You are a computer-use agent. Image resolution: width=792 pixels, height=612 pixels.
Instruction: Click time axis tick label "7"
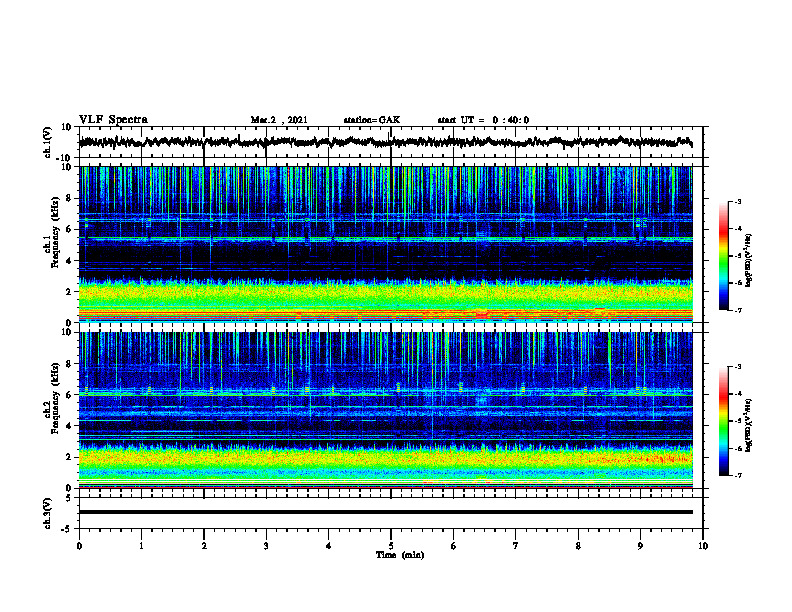pos(516,546)
